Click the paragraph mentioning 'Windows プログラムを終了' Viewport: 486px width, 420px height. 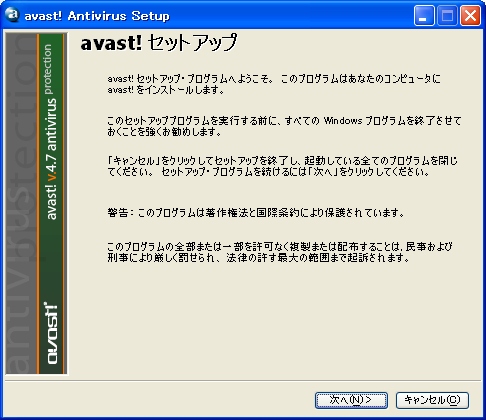284,126
